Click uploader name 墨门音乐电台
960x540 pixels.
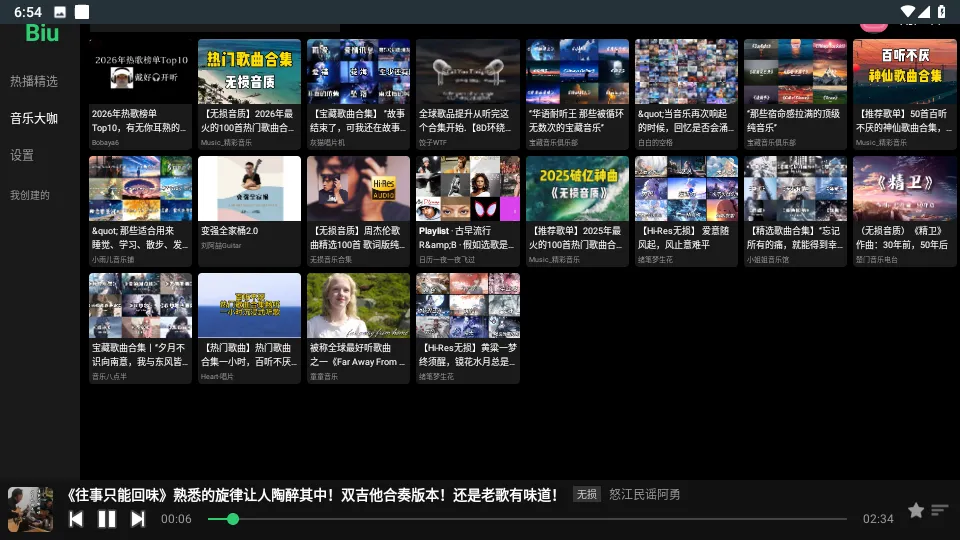877,260
